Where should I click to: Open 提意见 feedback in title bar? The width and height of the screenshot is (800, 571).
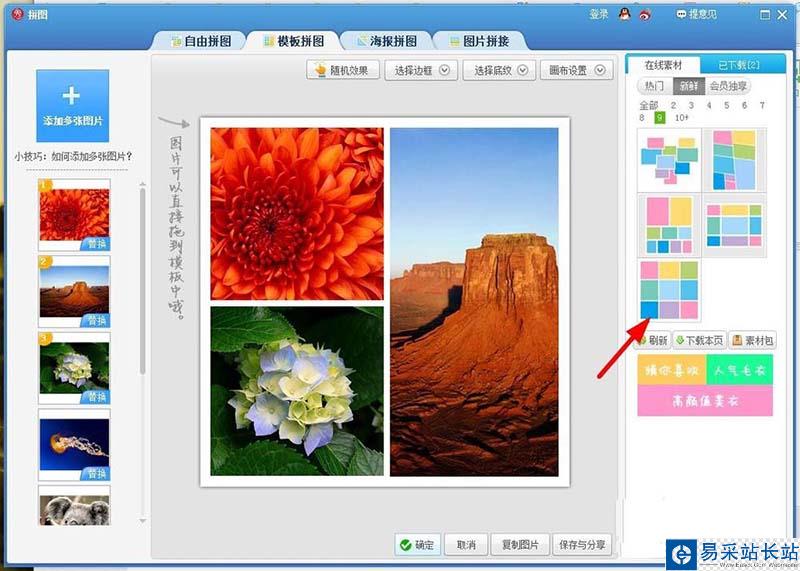click(x=696, y=14)
